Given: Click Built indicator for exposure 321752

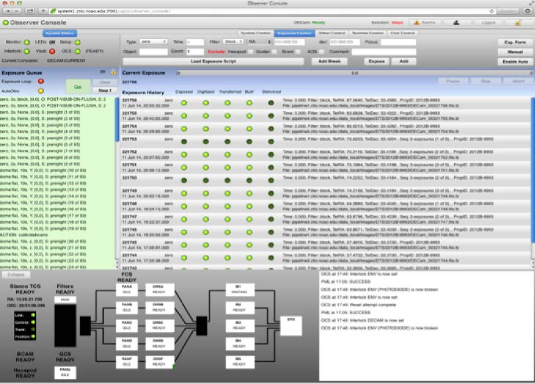Looking at the screenshot, I should 249,155.
